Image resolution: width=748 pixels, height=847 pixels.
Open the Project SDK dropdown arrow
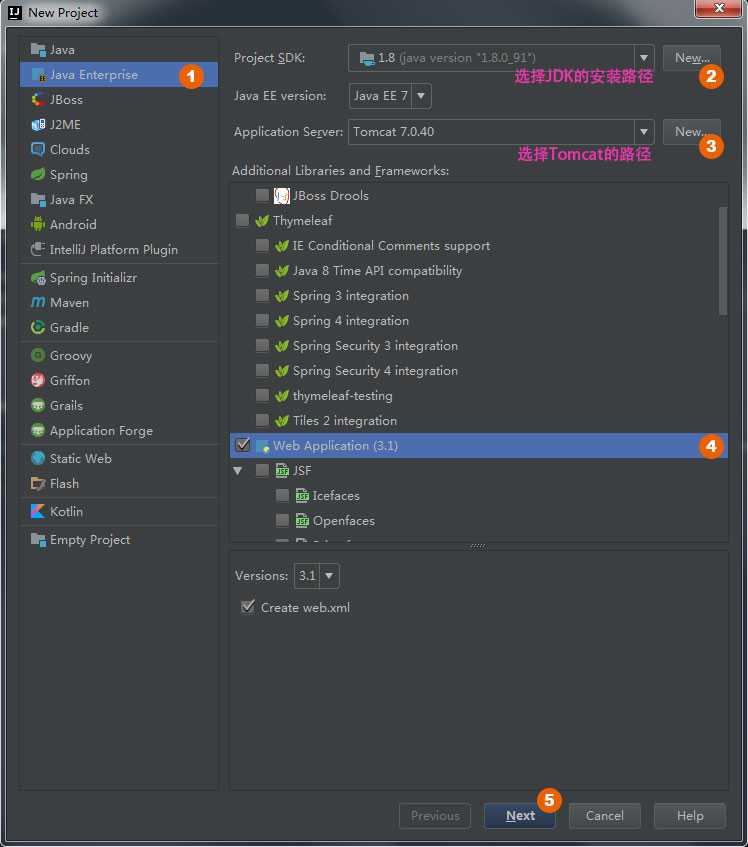pyautogui.click(x=644, y=58)
